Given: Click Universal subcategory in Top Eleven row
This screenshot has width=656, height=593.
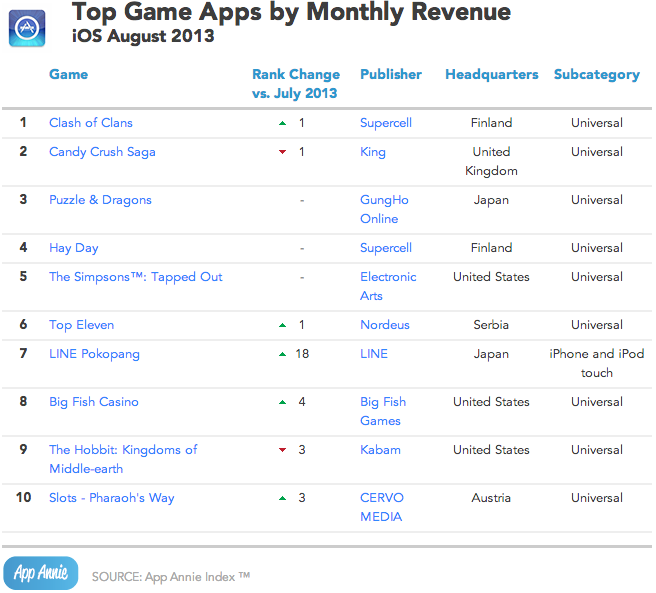Looking at the screenshot, I should tap(597, 325).
